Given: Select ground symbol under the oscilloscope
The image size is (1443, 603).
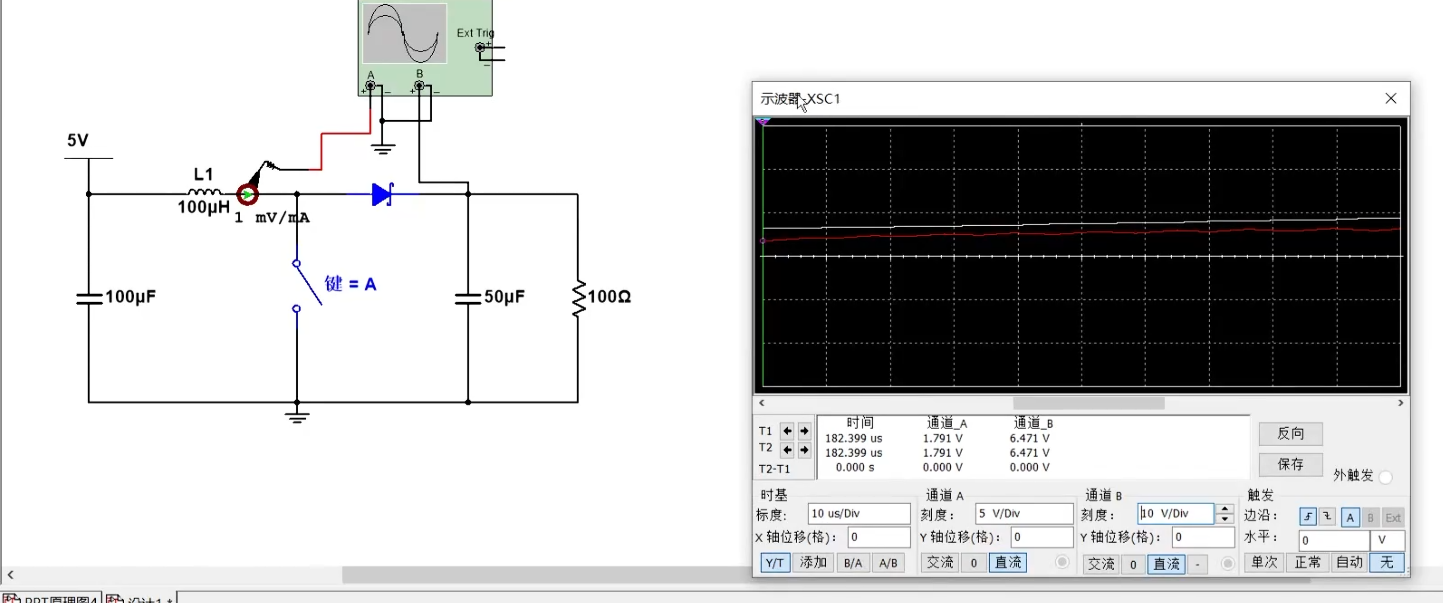Looking at the screenshot, I should tap(383, 150).
